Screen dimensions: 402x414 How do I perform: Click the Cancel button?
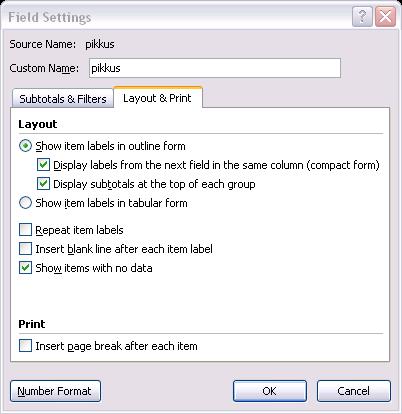(354, 391)
